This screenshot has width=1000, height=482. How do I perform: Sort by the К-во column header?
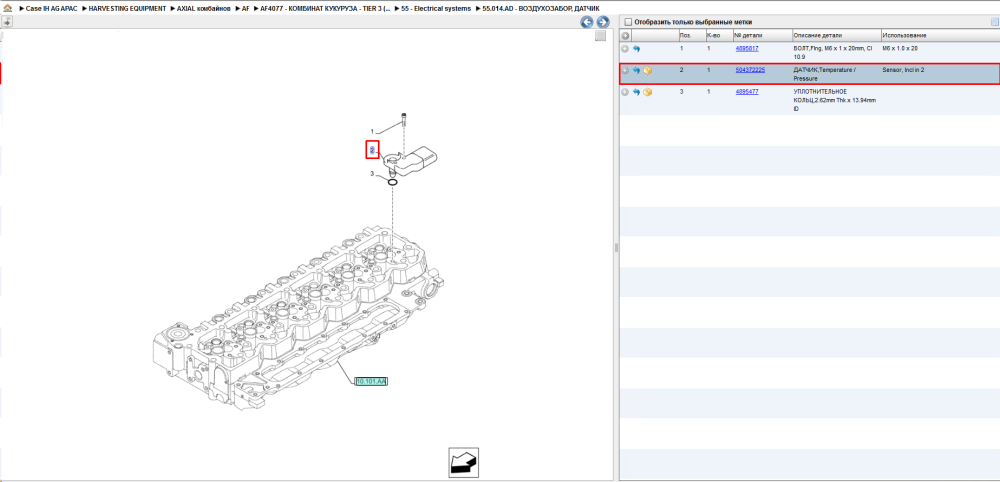[719, 36]
